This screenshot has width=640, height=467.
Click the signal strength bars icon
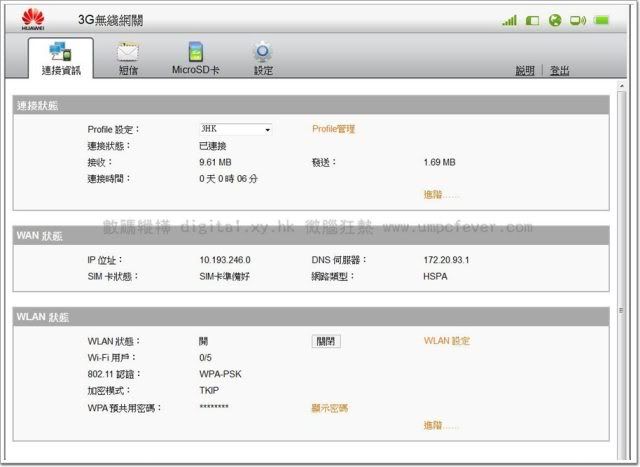(x=510, y=20)
